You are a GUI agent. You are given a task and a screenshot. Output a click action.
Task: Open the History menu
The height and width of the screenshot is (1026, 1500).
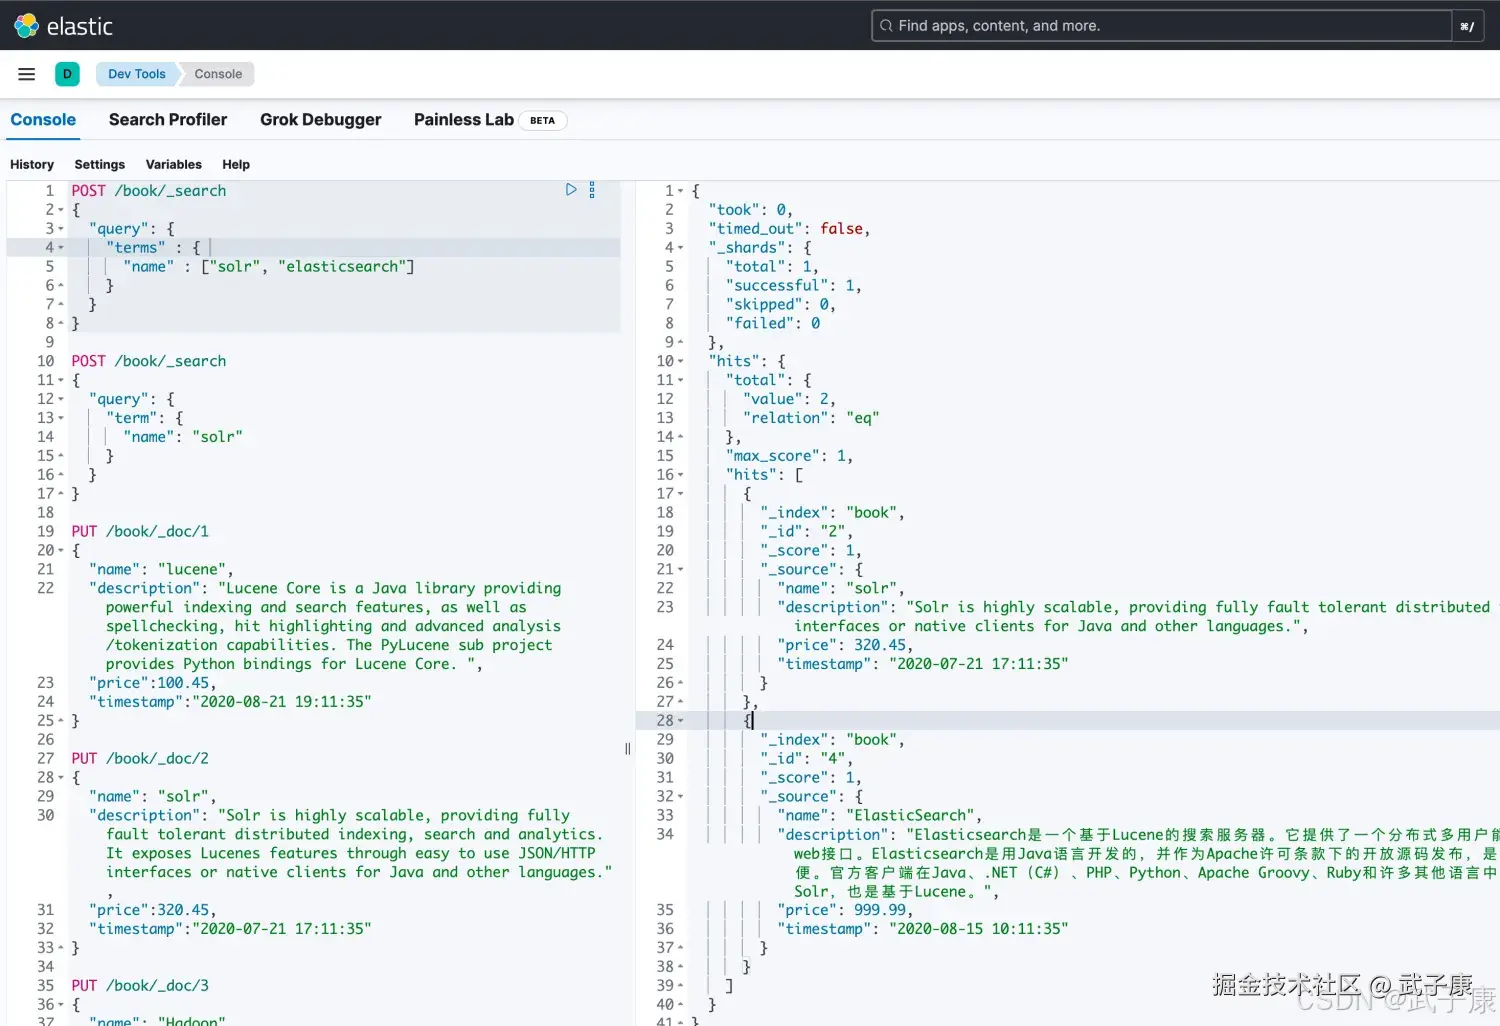(x=32, y=164)
